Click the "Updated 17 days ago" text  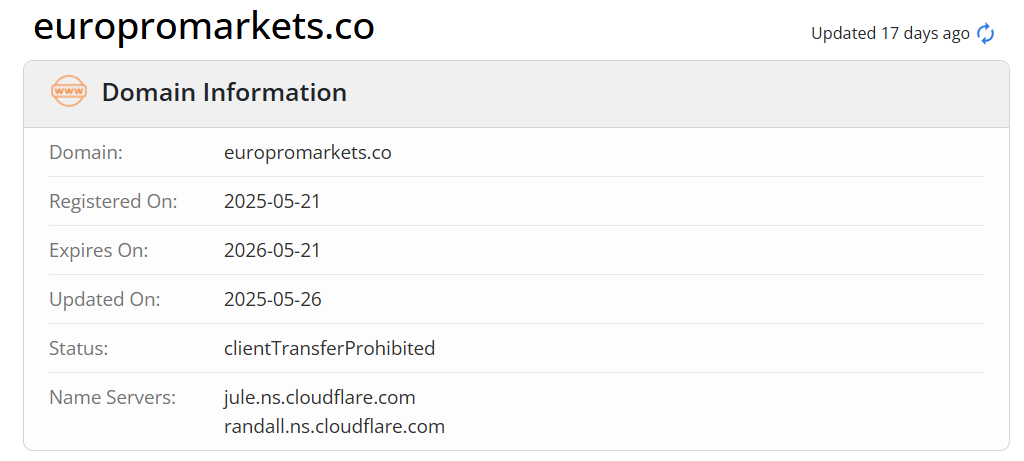pyautogui.click(x=890, y=33)
